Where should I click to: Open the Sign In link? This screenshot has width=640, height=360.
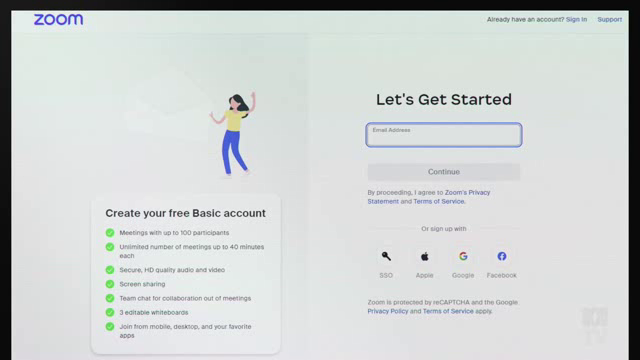click(576, 19)
